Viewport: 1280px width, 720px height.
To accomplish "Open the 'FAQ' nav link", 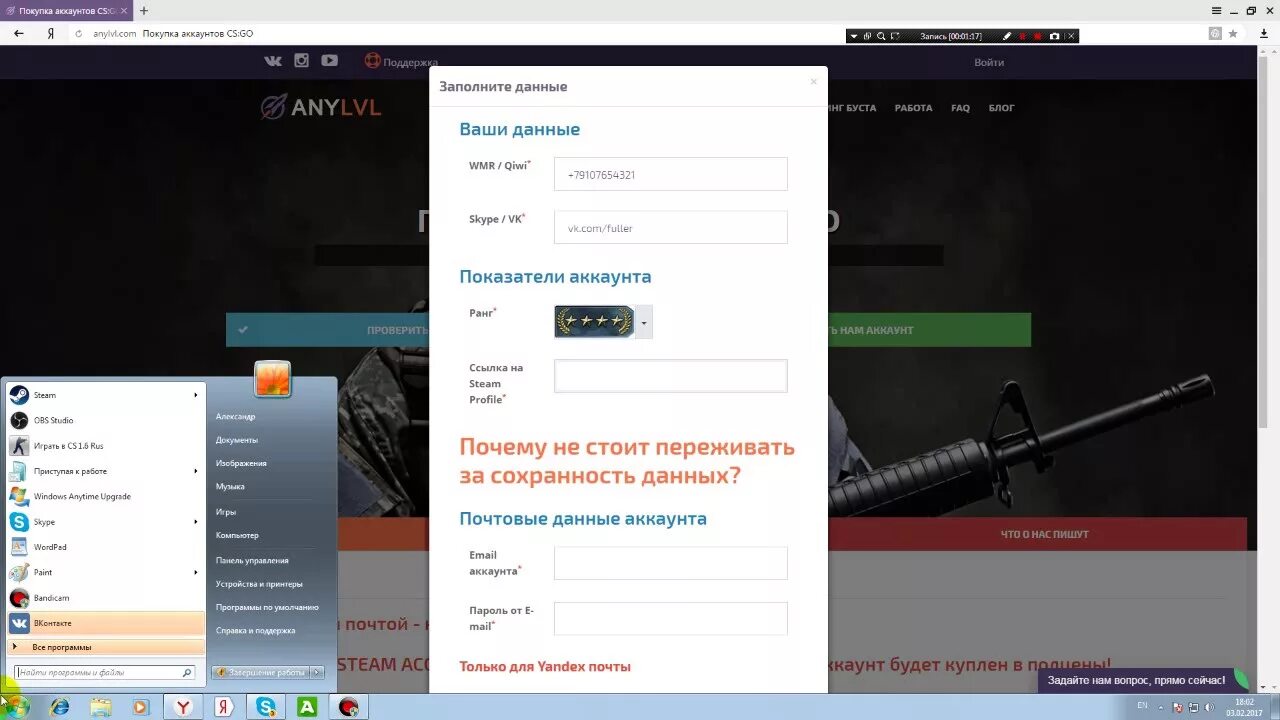I will [960, 108].
